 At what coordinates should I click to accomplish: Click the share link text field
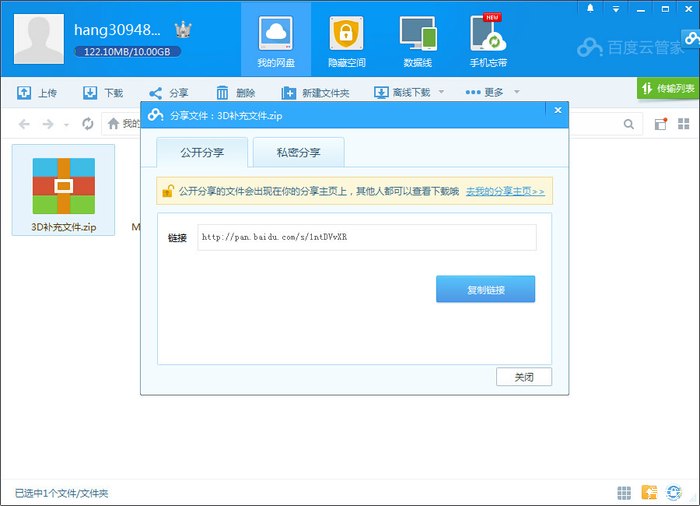point(366,238)
